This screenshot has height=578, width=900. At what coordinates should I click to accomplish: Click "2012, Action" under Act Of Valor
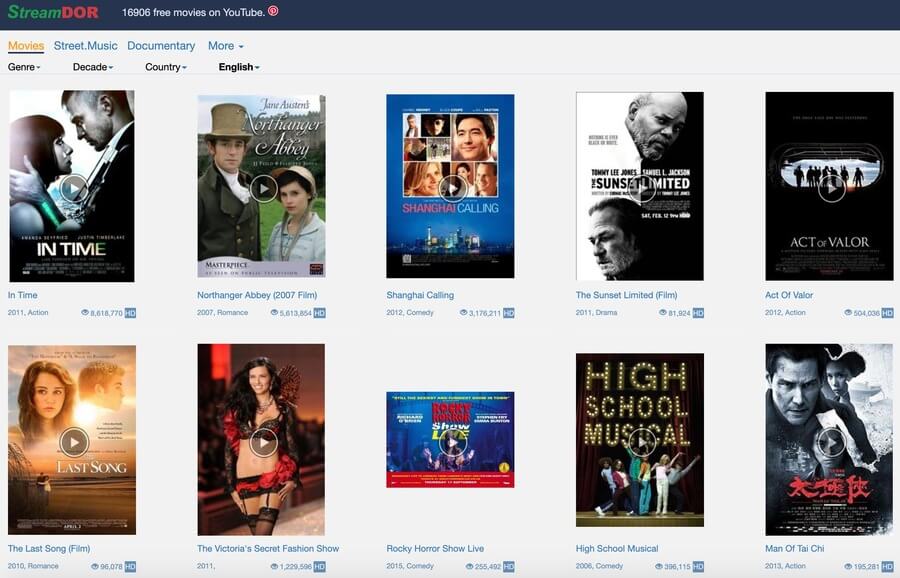[785, 313]
